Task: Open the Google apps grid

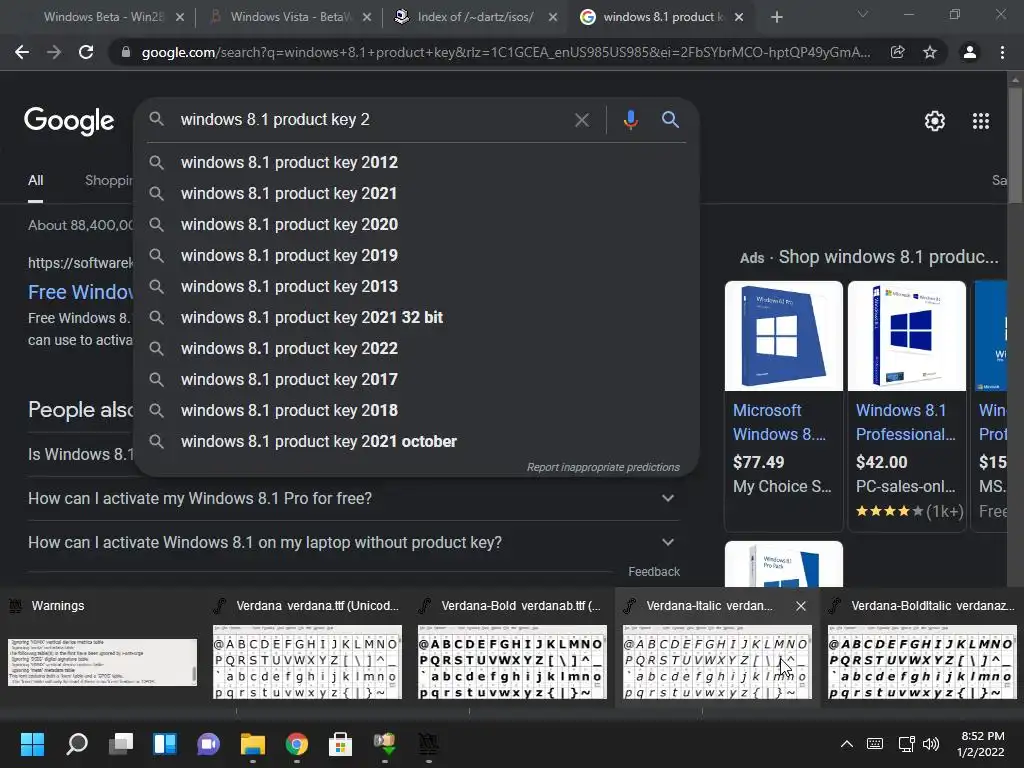Action: [x=981, y=121]
